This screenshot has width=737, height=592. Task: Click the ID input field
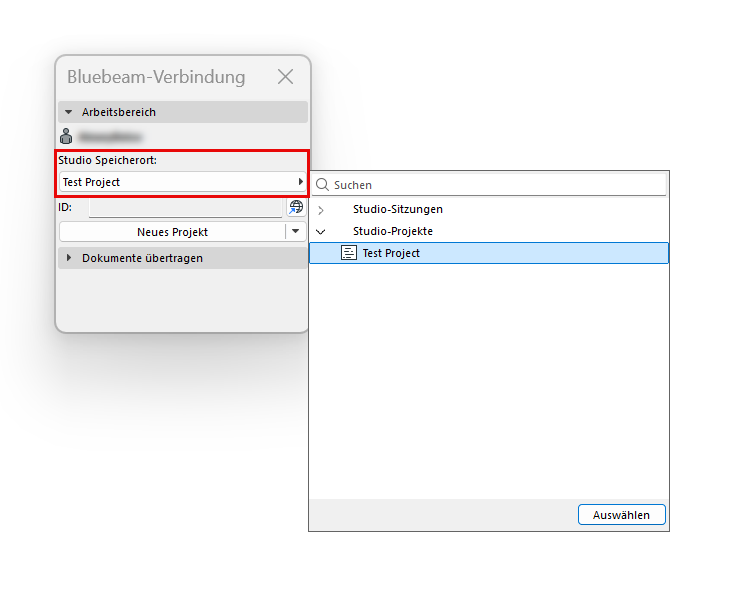pos(185,207)
